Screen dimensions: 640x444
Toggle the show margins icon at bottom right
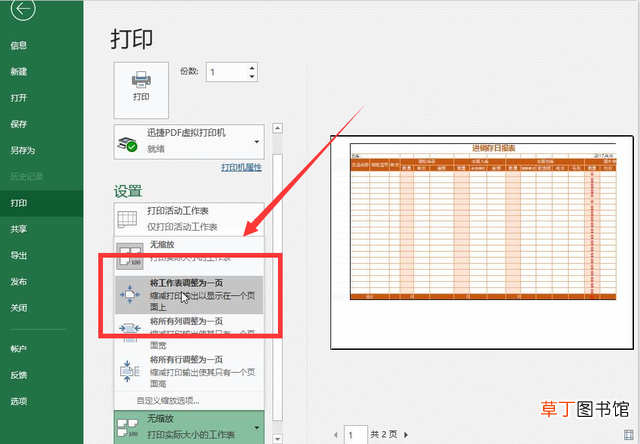(628, 435)
